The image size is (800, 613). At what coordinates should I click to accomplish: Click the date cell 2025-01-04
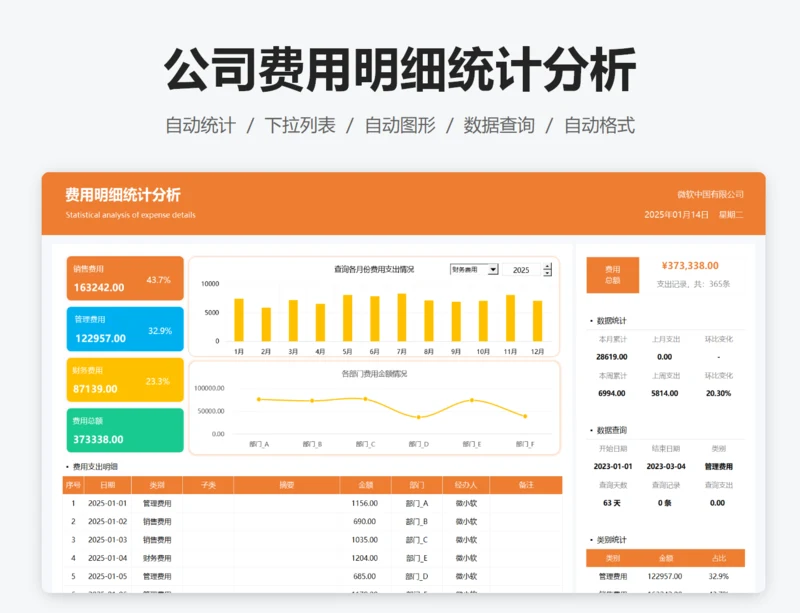107,558
